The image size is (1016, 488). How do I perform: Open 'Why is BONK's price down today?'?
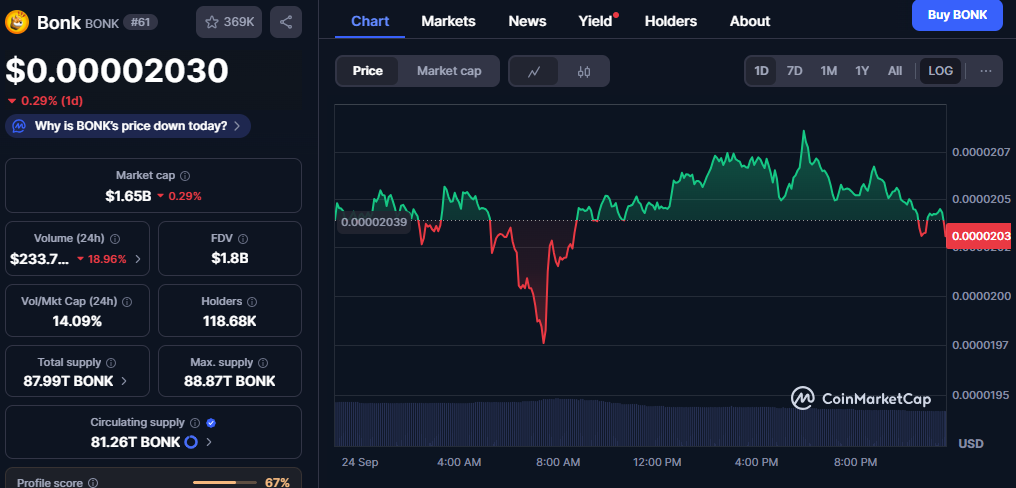pyautogui.click(x=128, y=126)
